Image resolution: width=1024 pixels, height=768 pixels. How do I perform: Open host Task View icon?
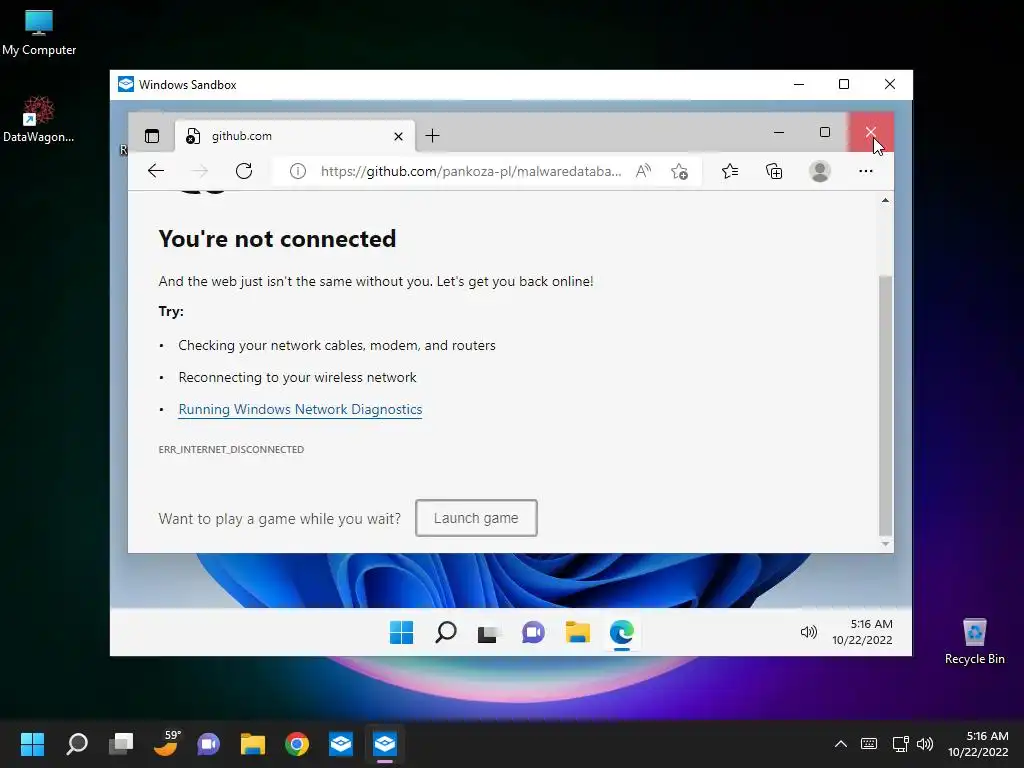coord(121,744)
